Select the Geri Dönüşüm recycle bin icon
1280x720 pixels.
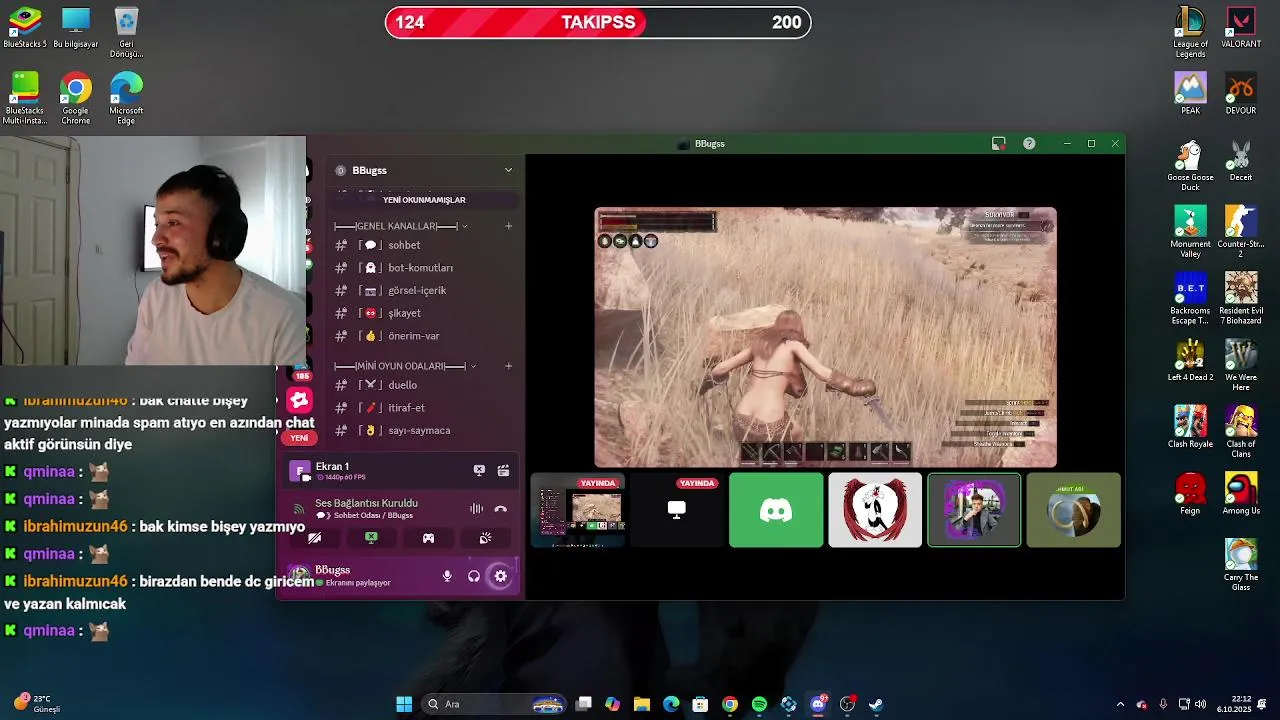pyautogui.click(x=126, y=32)
